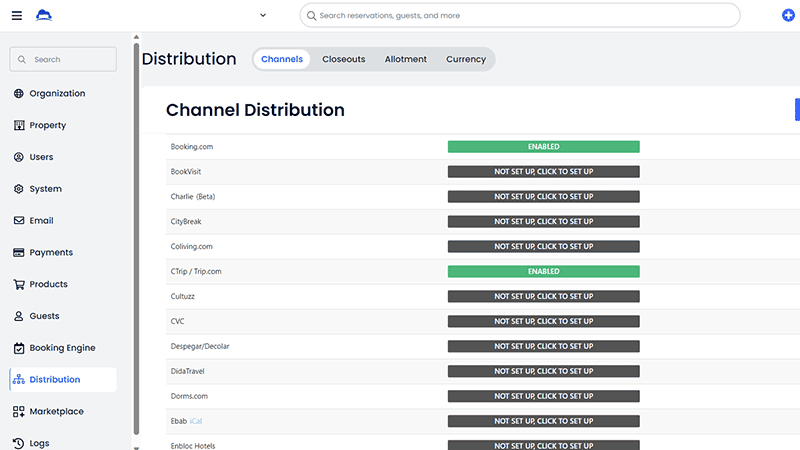Viewport: 800px width, 450px height.
Task: Set up the CVC channel
Action: point(543,321)
